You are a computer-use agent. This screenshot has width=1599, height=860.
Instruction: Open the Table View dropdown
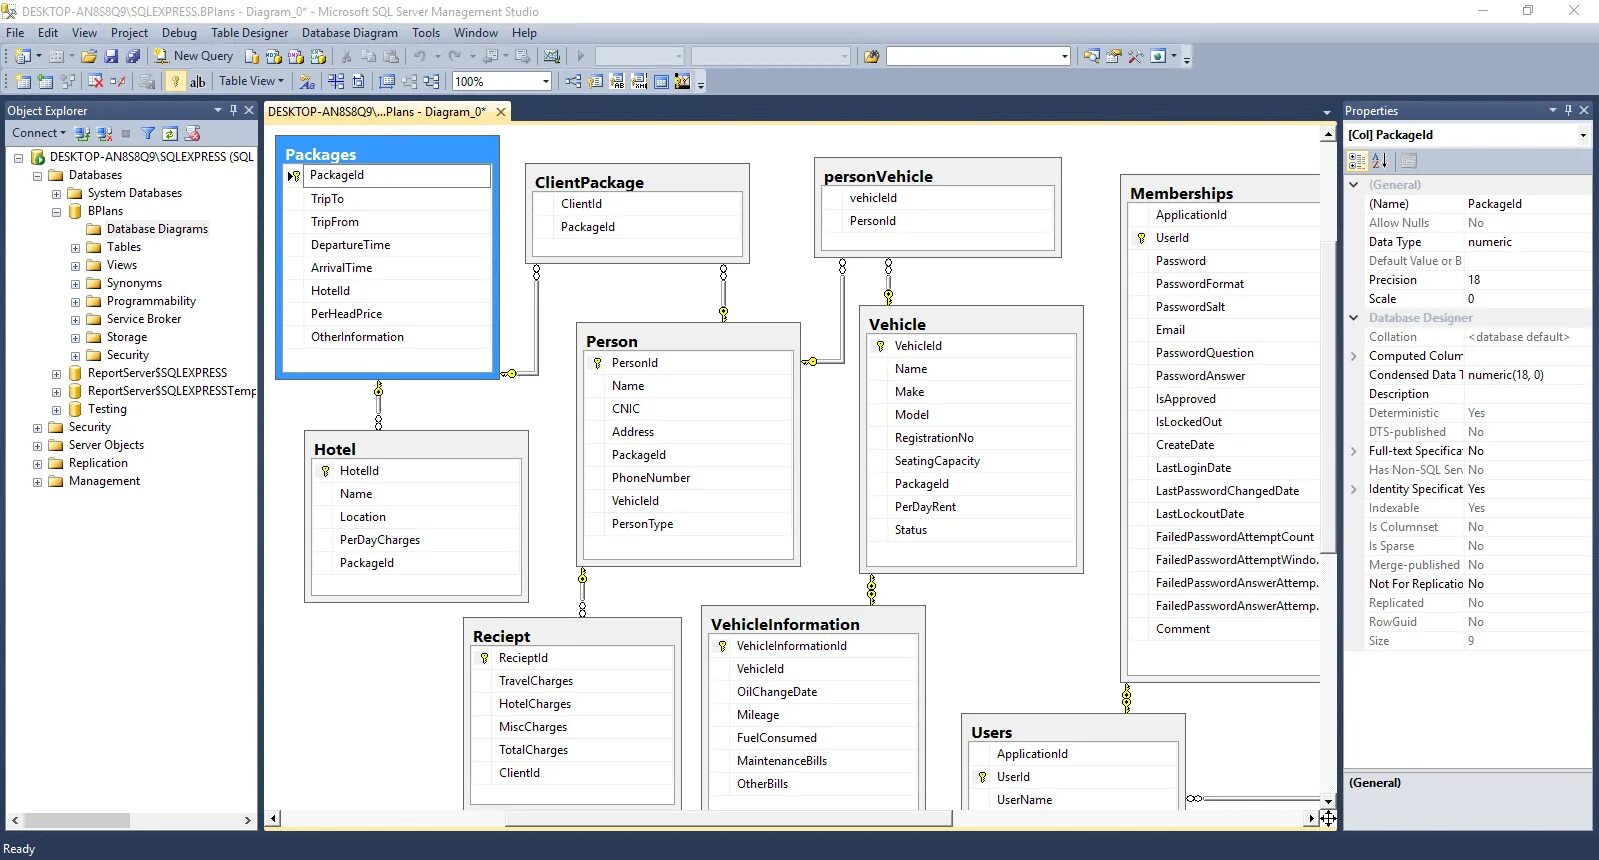[251, 81]
